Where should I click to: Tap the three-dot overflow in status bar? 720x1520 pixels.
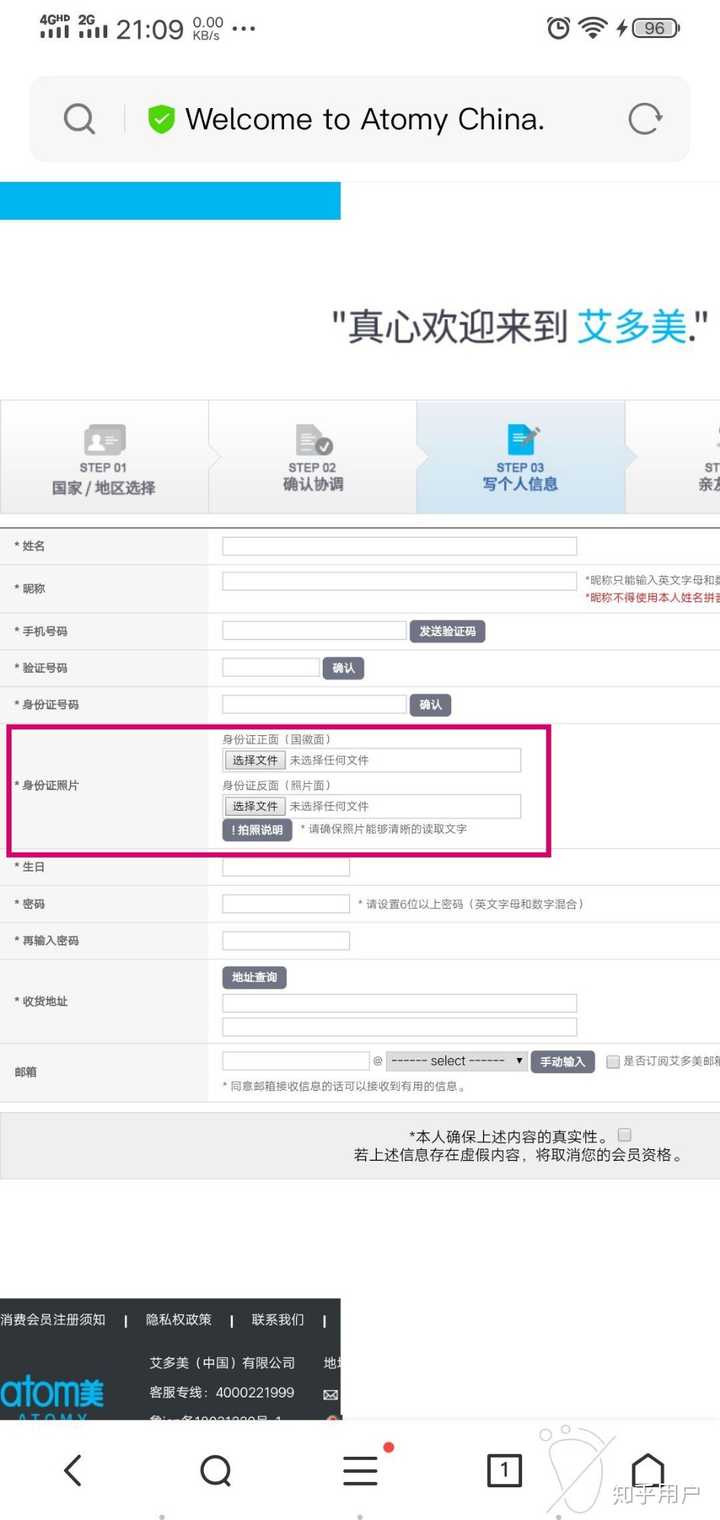coord(244,29)
